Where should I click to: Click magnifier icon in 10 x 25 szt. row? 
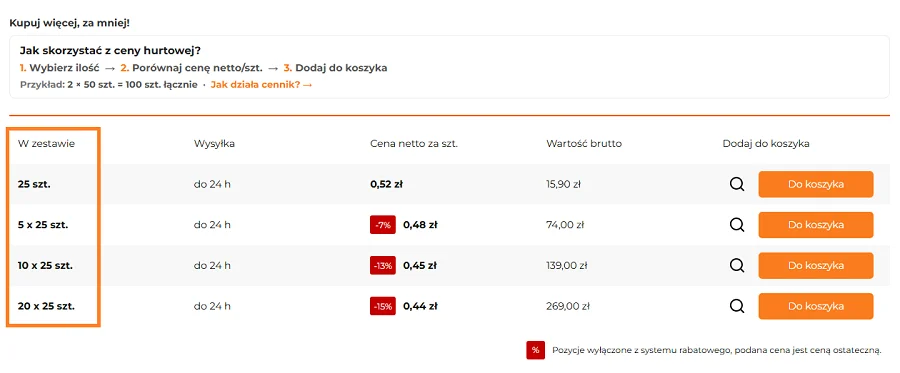click(x=737, y=266)
